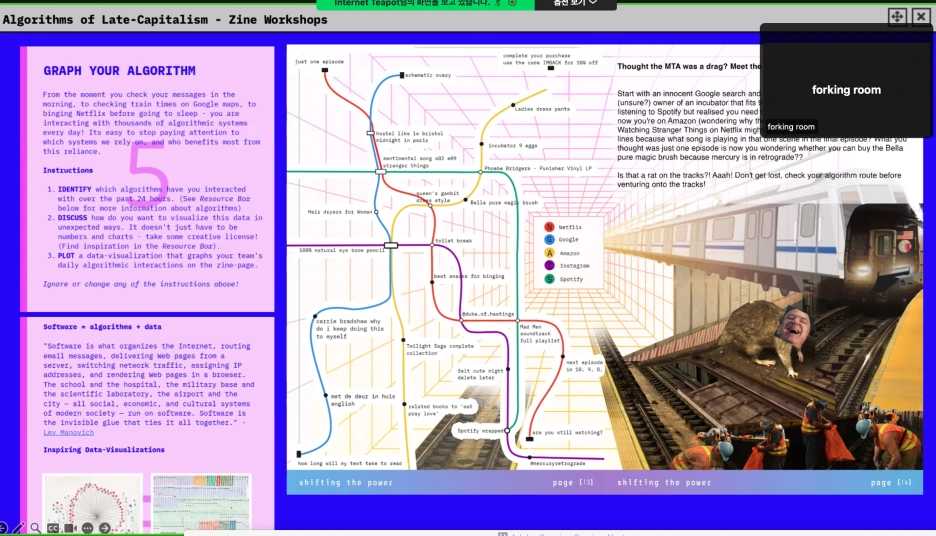Click the forking room video tile
936x536 pixels.
pos(846,81)
